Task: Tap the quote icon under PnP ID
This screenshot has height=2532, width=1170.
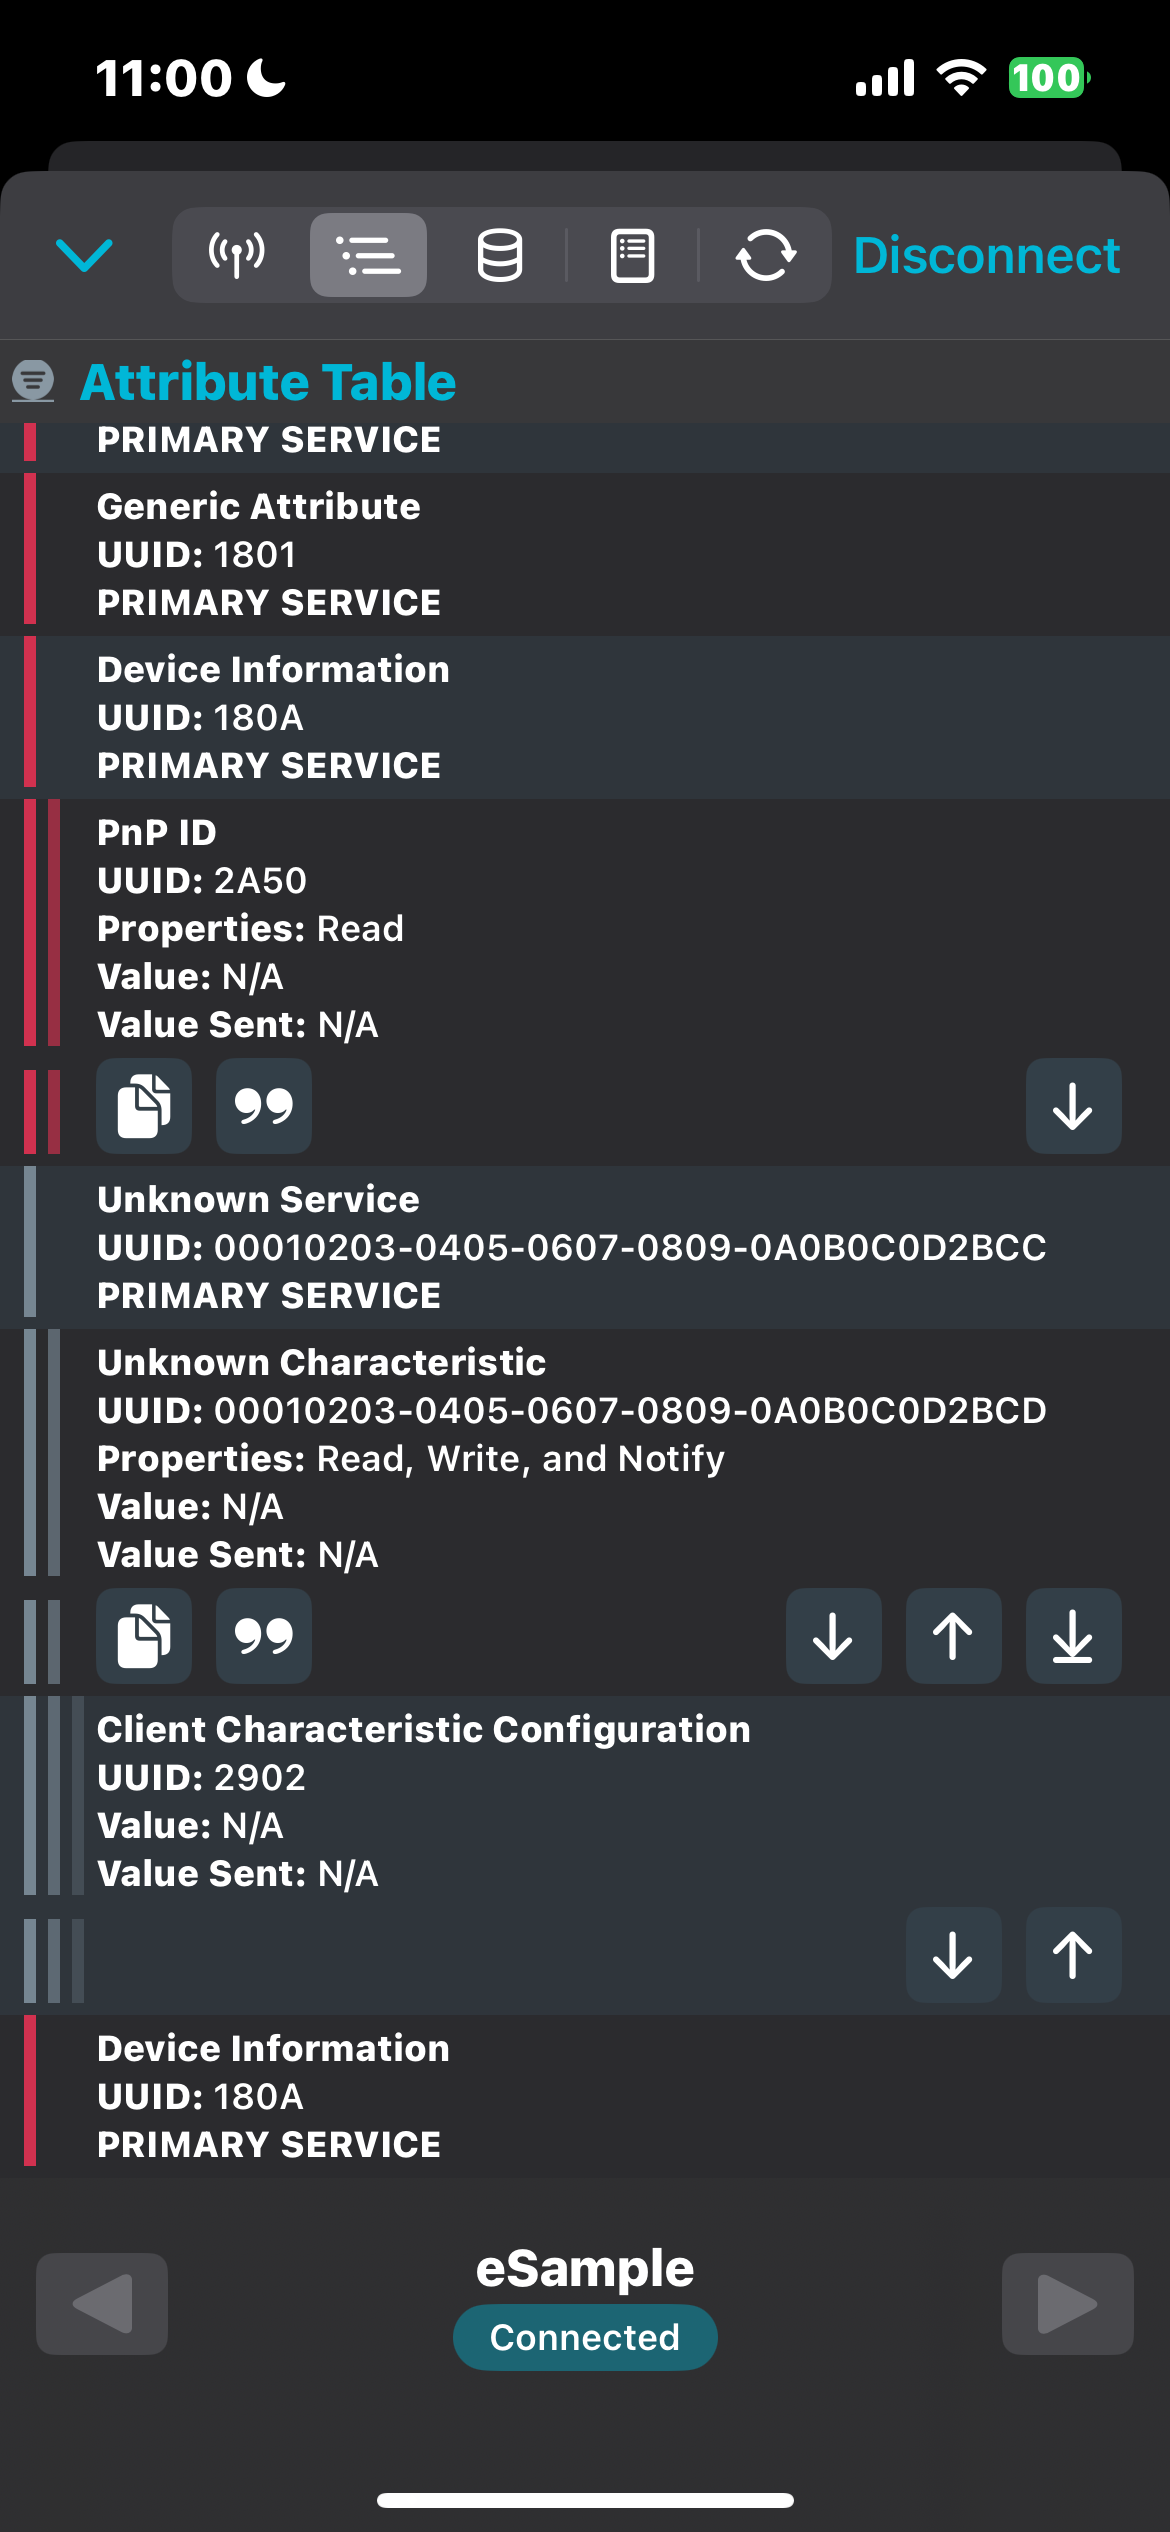Action: coord(264,1106)
